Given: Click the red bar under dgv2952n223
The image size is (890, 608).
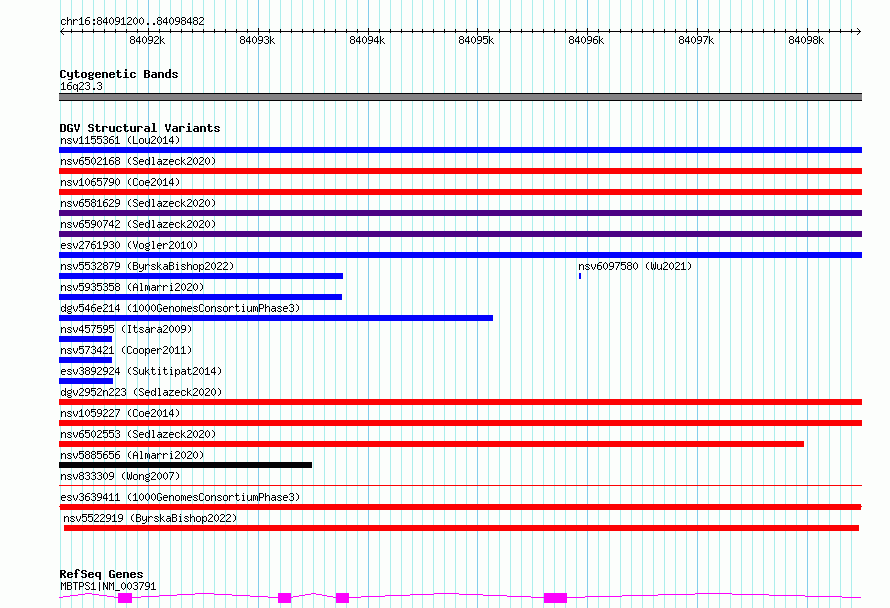Looking at the screenshot, I should 460,402.
